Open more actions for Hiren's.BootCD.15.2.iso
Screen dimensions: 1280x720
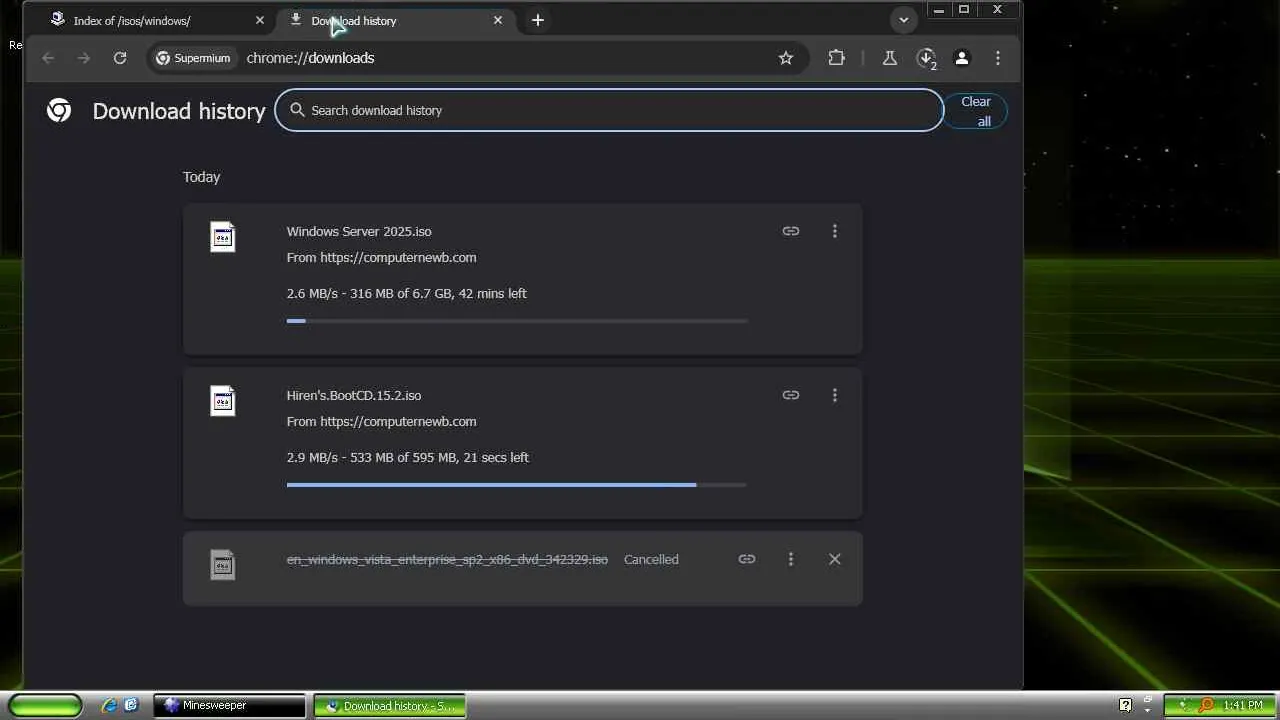835,395
